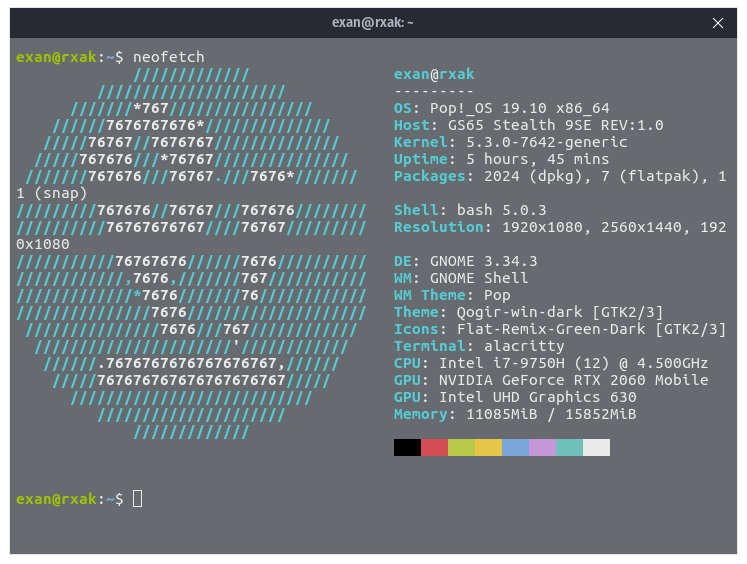
Task: Click the wrapped text '0x1080'
Action: pyautogui.click(x=43, y=244)
